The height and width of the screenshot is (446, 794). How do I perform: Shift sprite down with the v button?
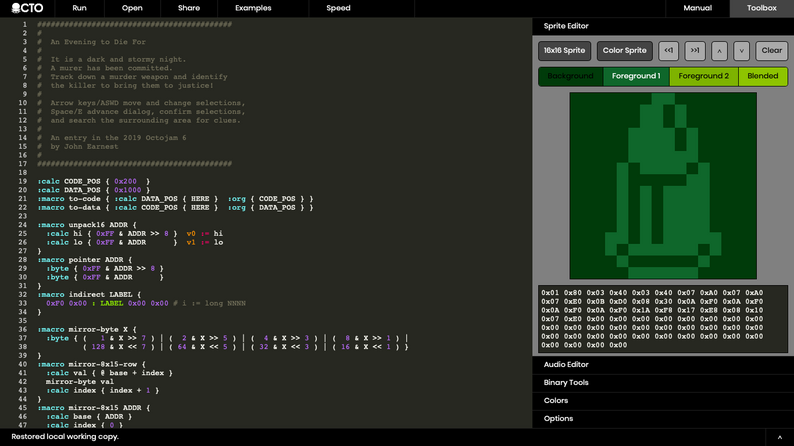click(741, 50)
